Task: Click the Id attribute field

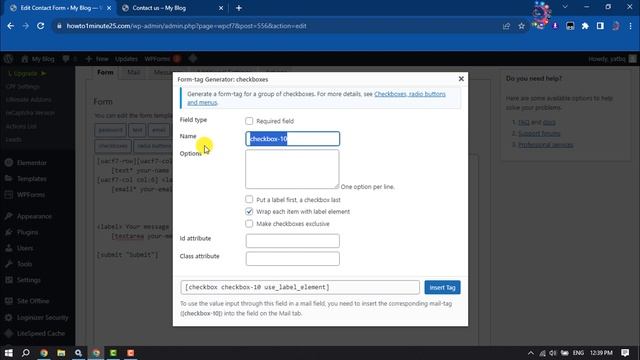Action: pyautogui.click(x=293, y=241)
